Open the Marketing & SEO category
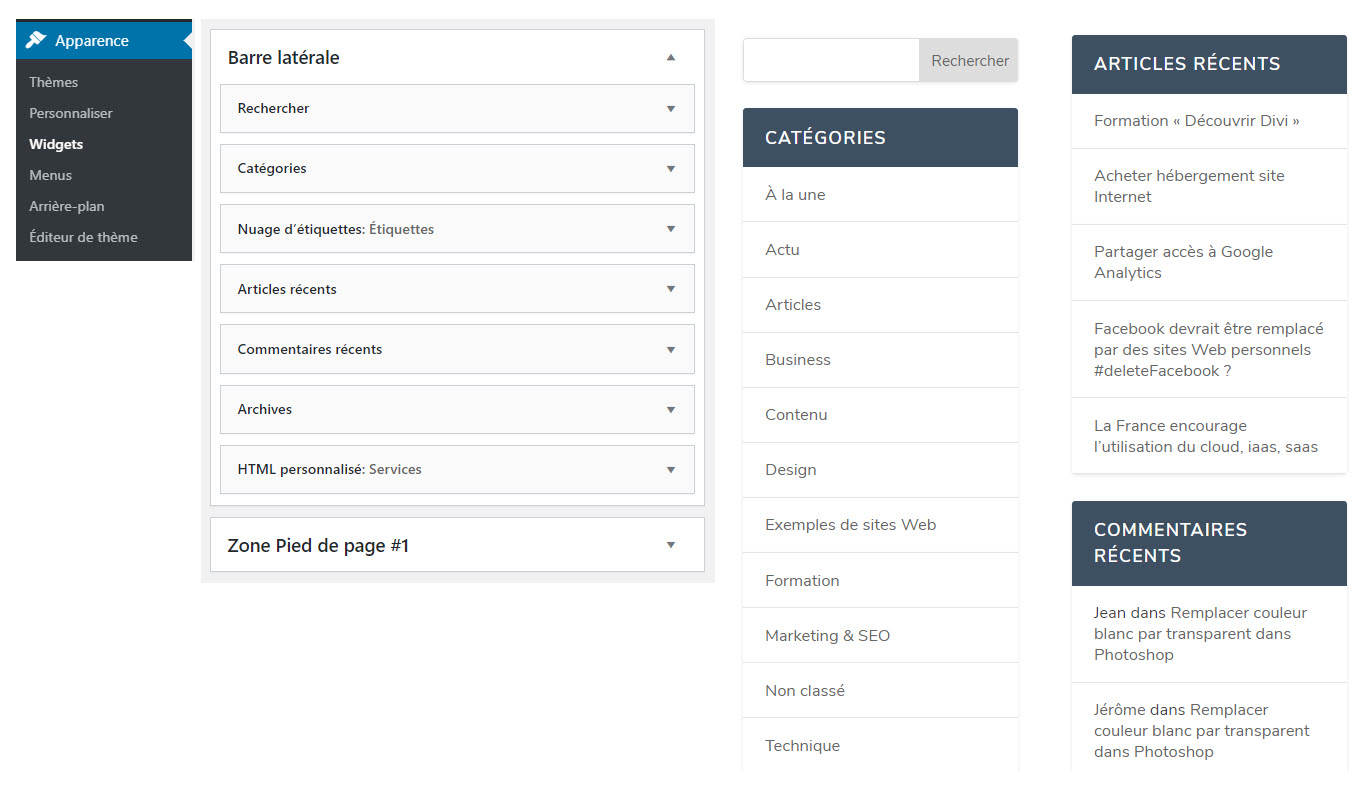 (827, 636)
